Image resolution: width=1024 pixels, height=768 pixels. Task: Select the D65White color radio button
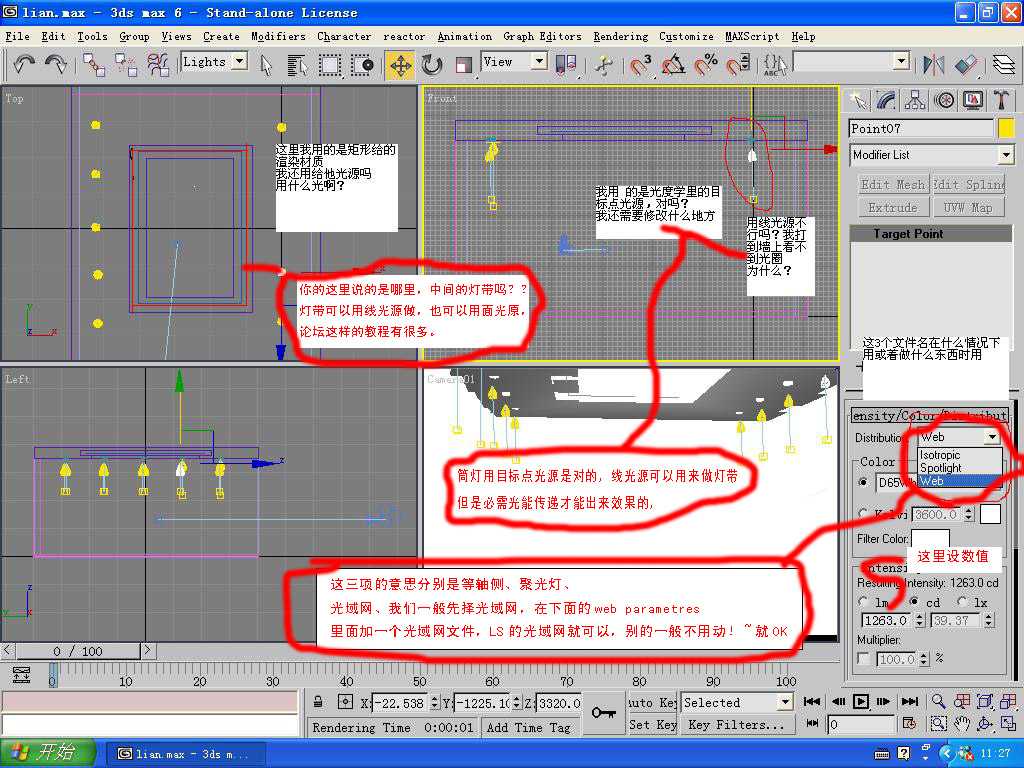point(863,483)
